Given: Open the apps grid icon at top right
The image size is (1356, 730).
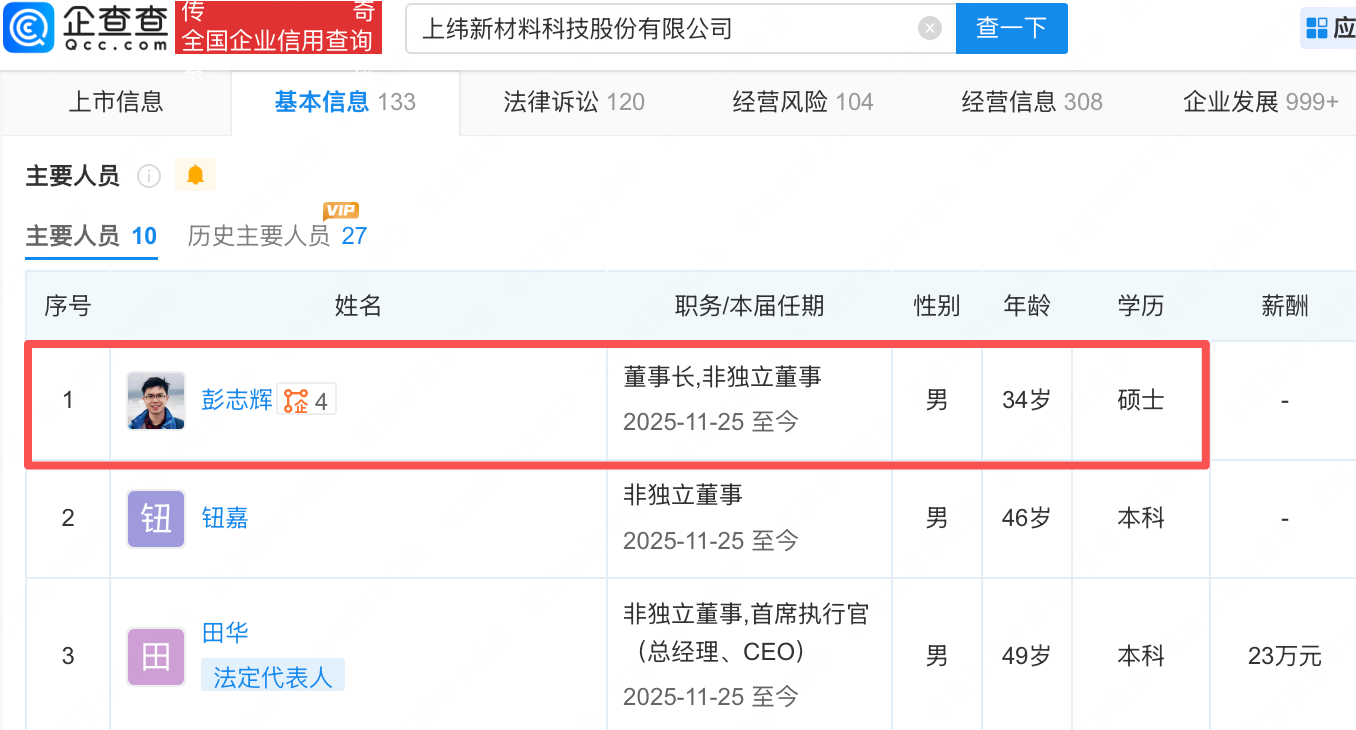Looking at the screenshot, I should point(1316,28).
